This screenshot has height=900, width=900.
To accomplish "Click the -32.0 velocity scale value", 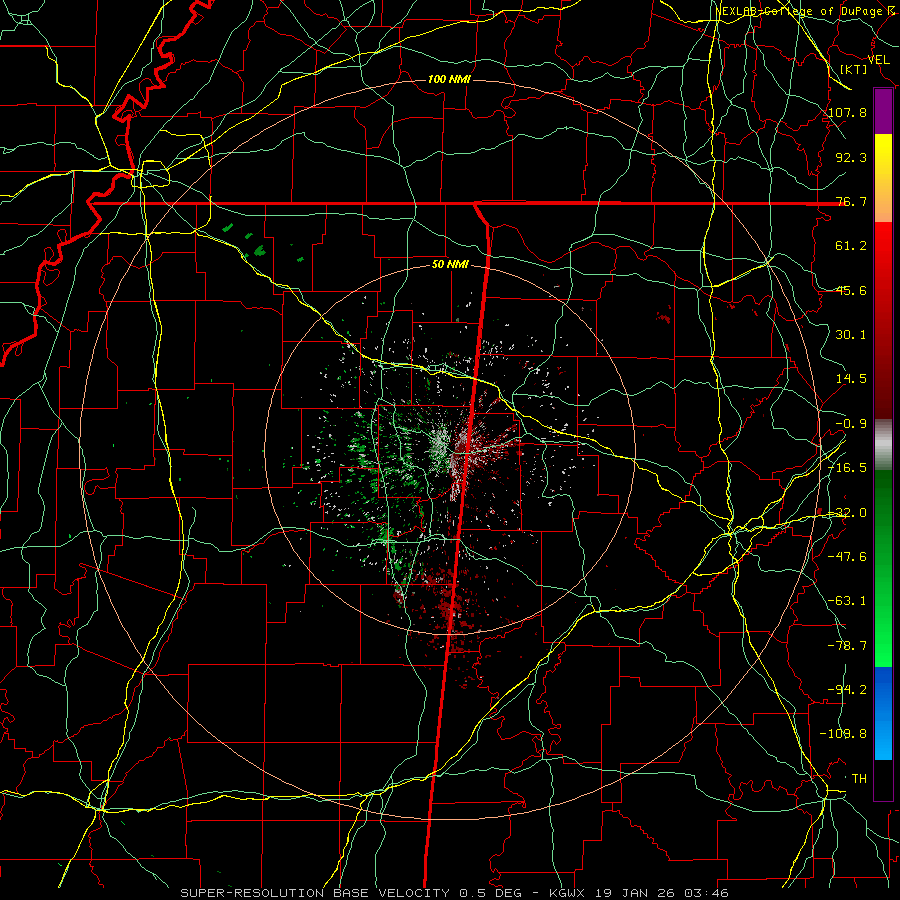I will (x=848, y=513).
